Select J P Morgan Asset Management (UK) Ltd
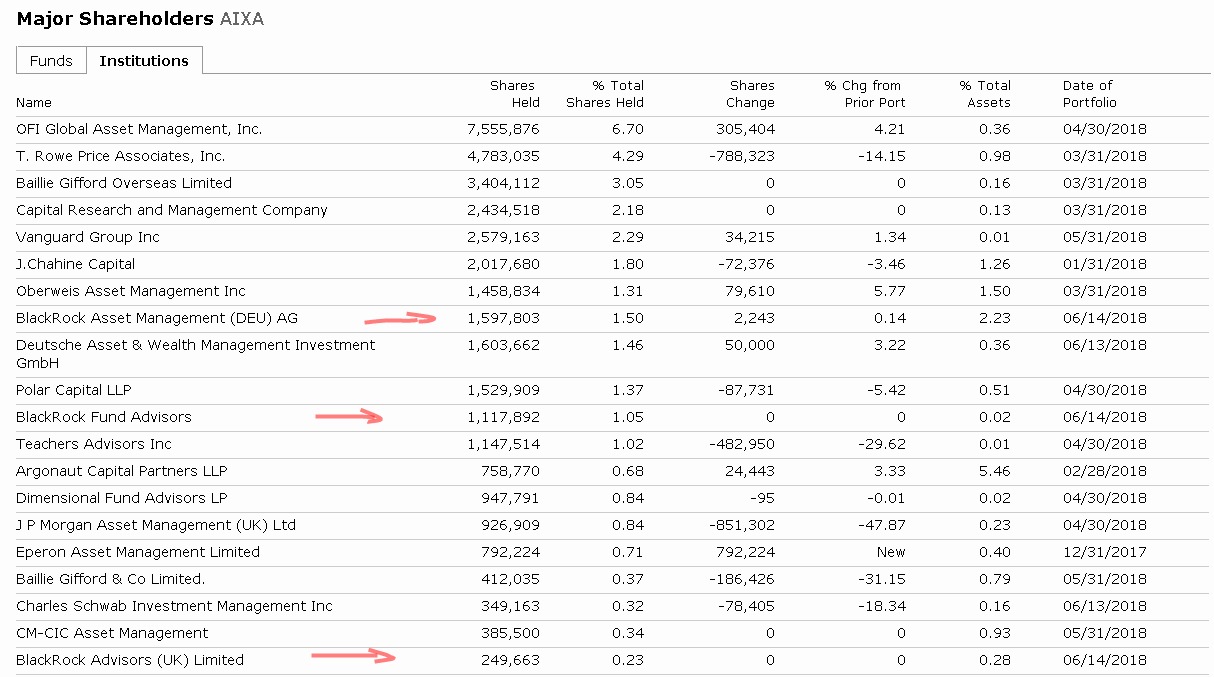 [x=156, y=525]
